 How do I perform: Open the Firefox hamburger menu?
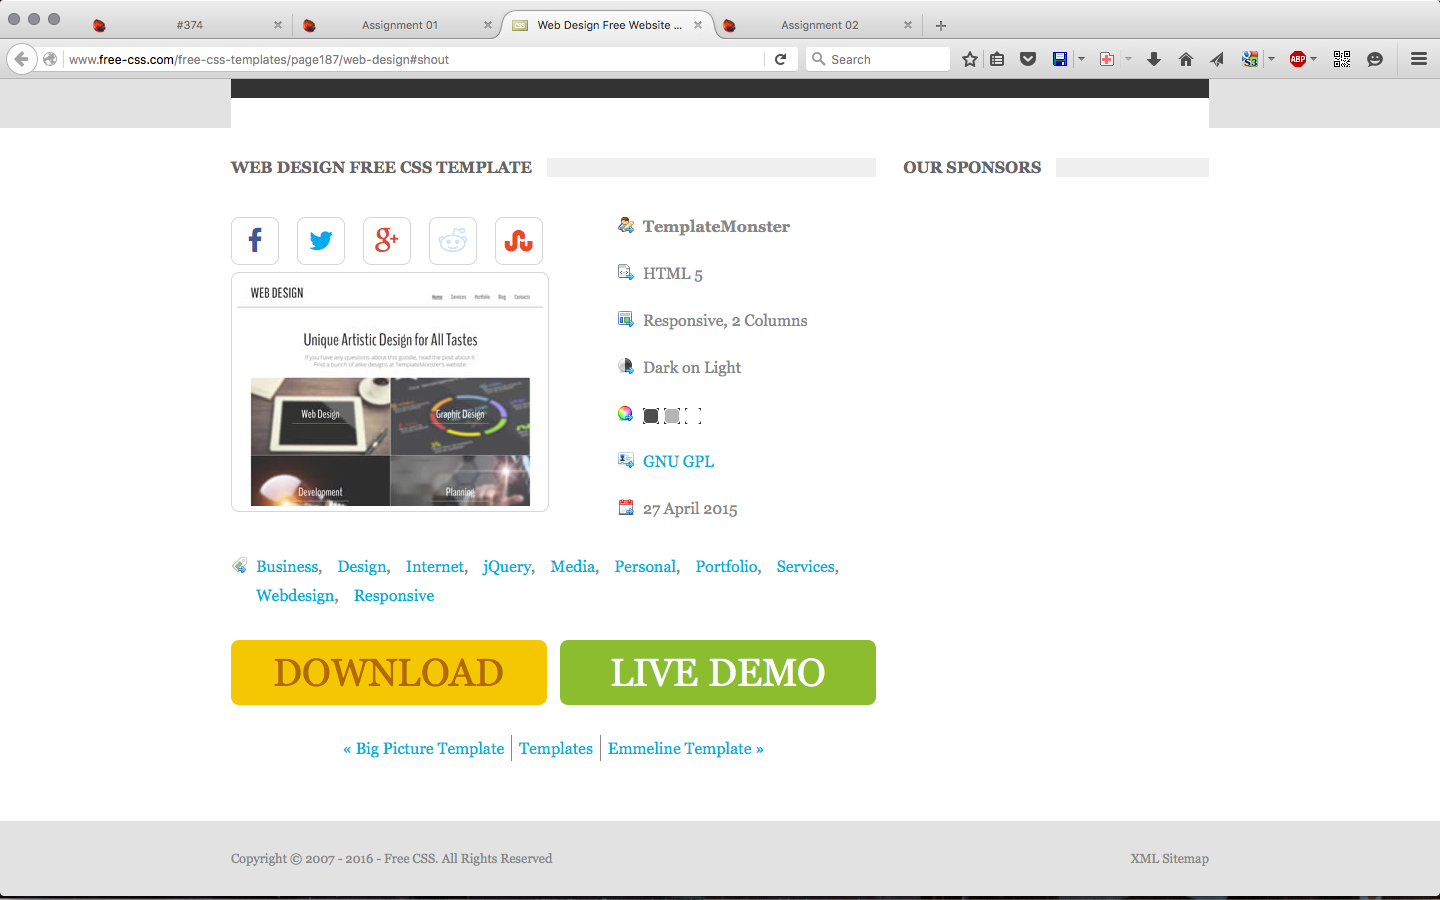click(x=1419, y=59)
